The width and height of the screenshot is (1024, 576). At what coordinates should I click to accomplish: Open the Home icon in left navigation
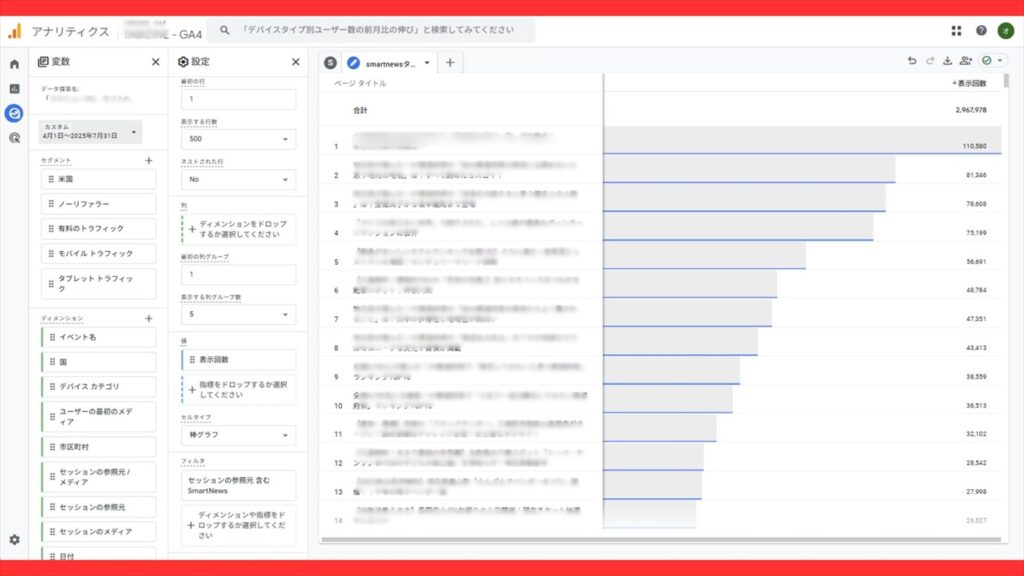(14, 64)
